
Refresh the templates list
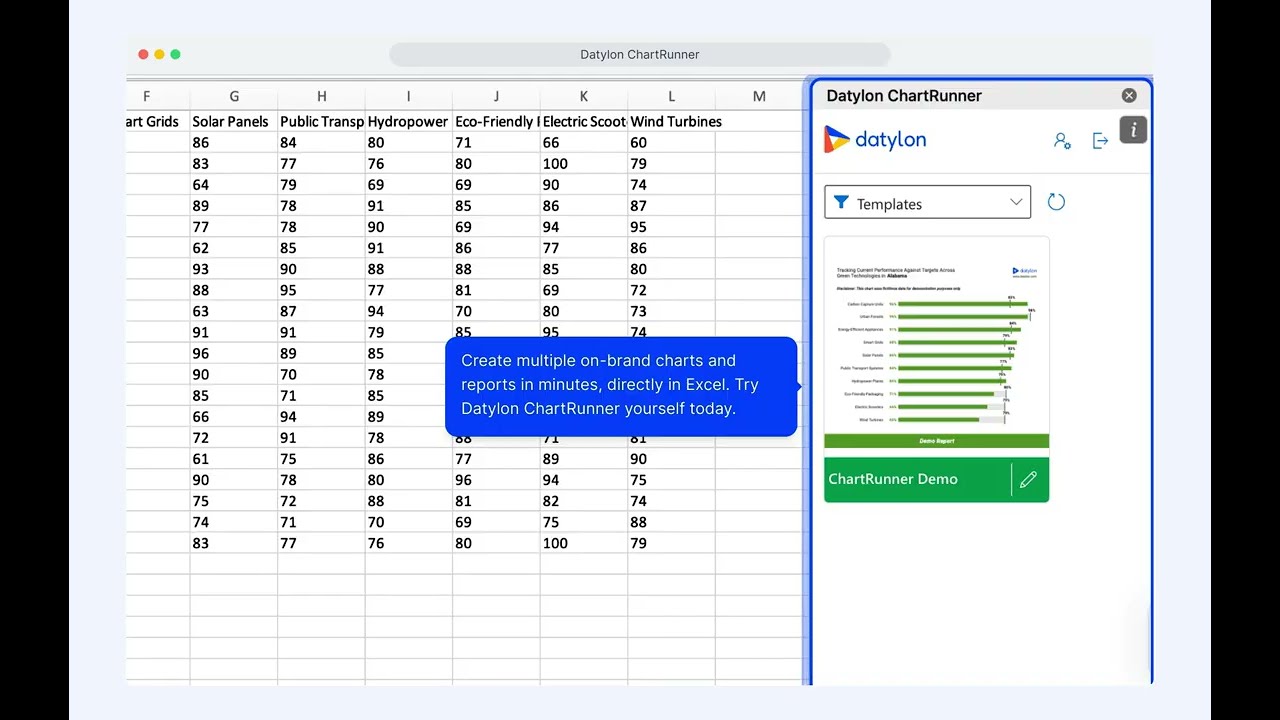[x=1056, y=202]
